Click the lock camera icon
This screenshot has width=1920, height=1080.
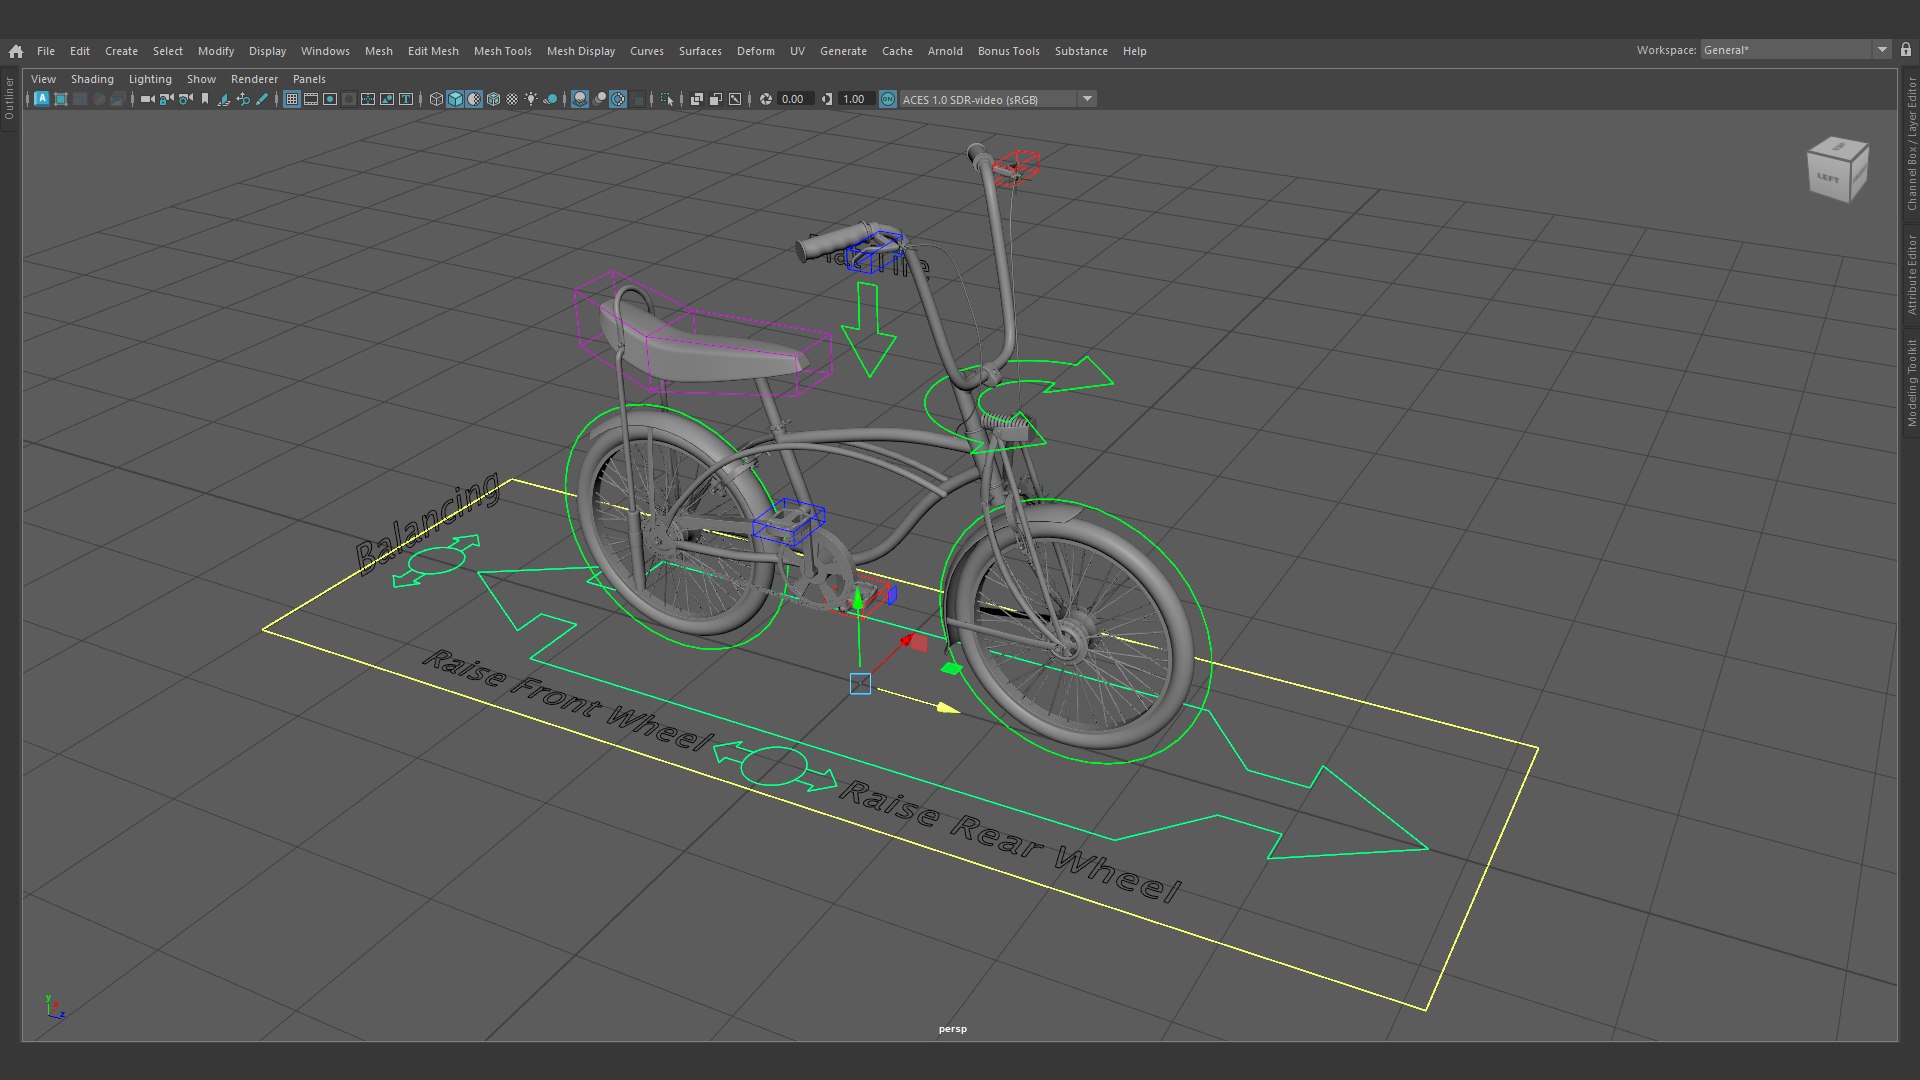pyautogui.click(x=166, y=99)
